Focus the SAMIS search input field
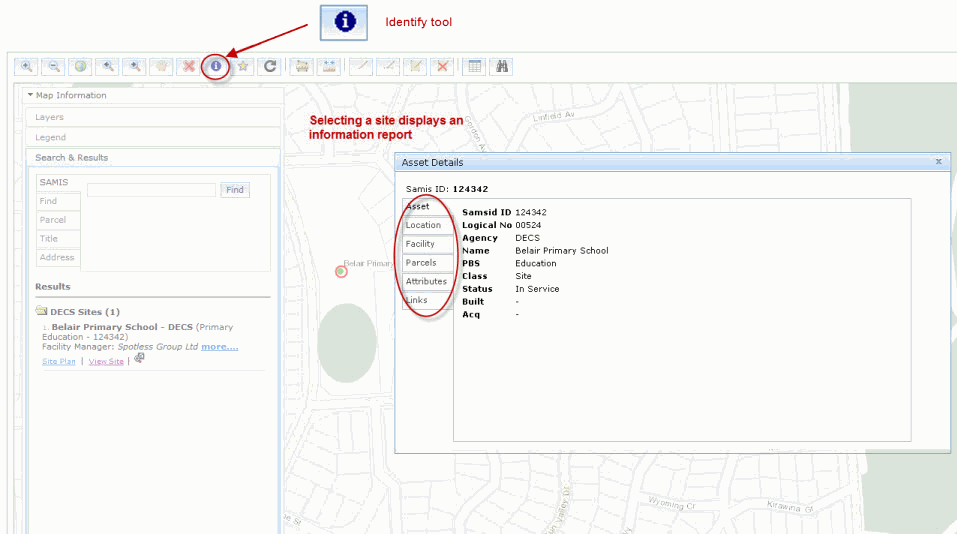The height and width of the screenshot is (534, 957). (x=151, y=190)
